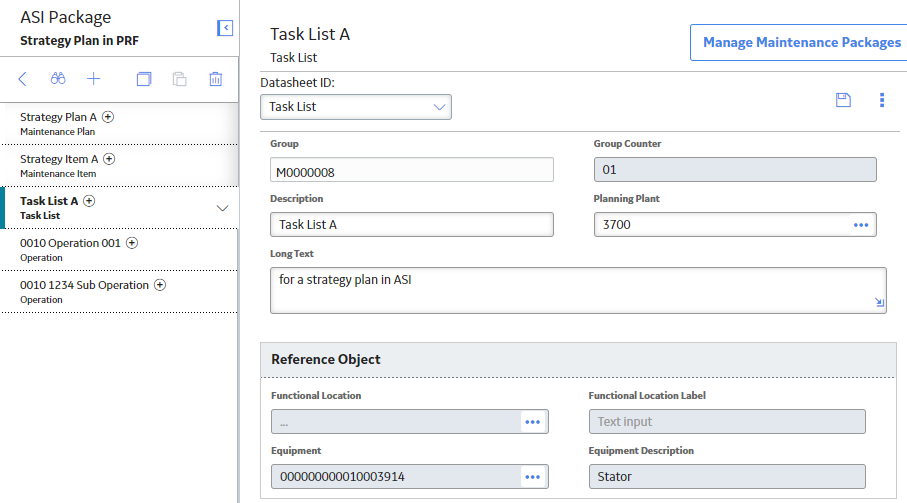Collapse the left ASI Package panel
This screenshot has height=503, width=907.
click(225, 28)
